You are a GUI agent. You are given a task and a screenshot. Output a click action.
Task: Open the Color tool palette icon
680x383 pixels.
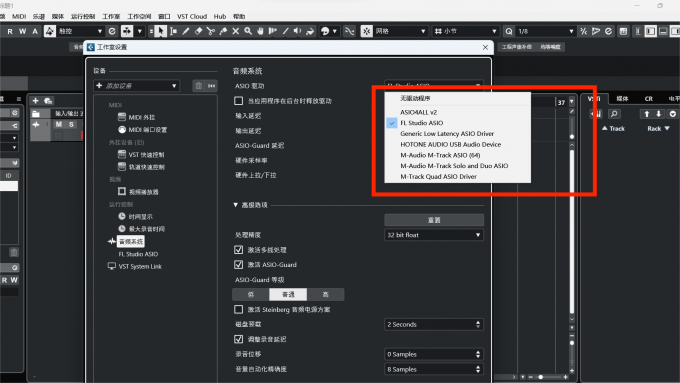(x=325, y=31)
